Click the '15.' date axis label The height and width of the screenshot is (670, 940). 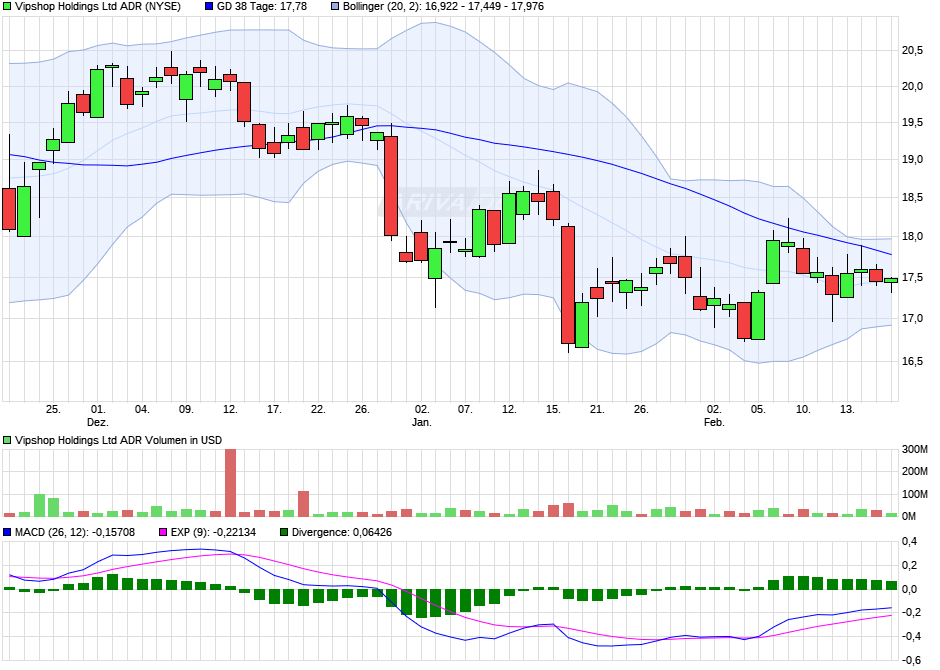point(553,409)
